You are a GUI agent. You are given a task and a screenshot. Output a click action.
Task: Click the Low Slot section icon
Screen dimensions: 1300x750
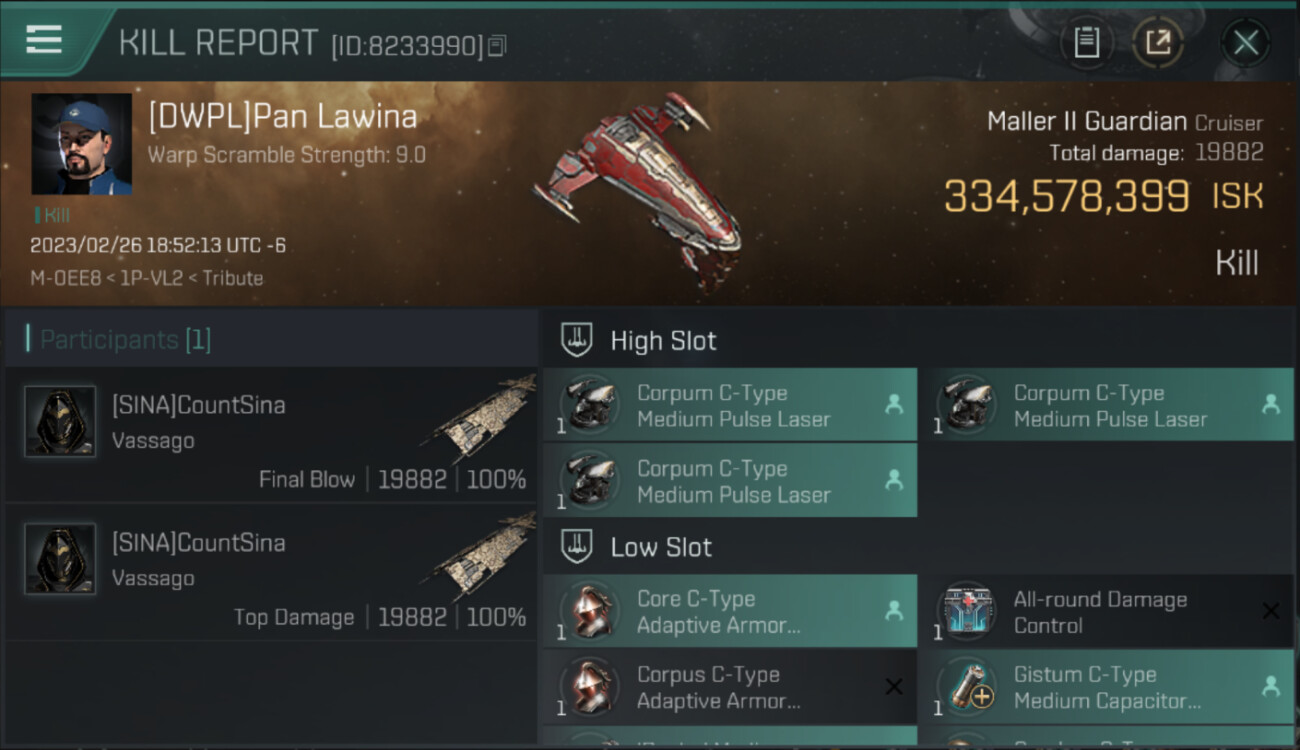pyautogui.click(x=576, y=547)
